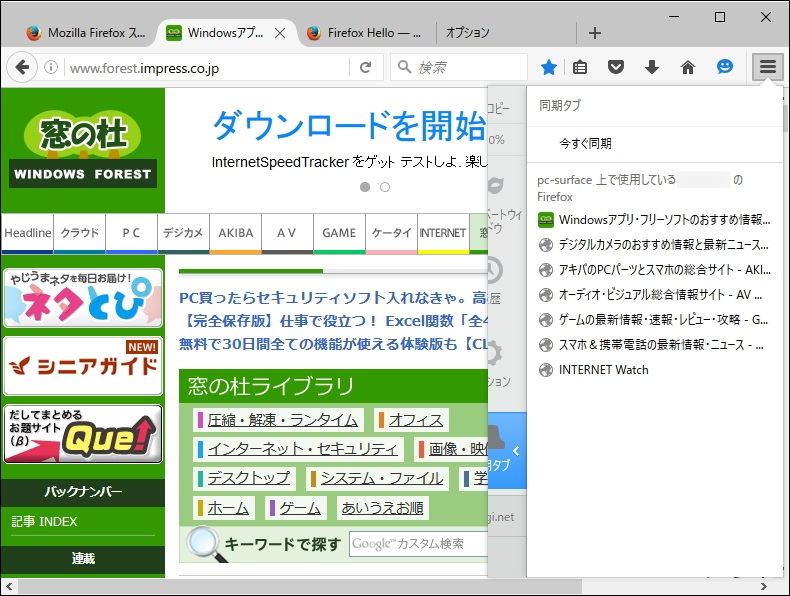790x596 pixels.
Task: Select the AKIBA navigation tab
Action: (x=235, y=233)
